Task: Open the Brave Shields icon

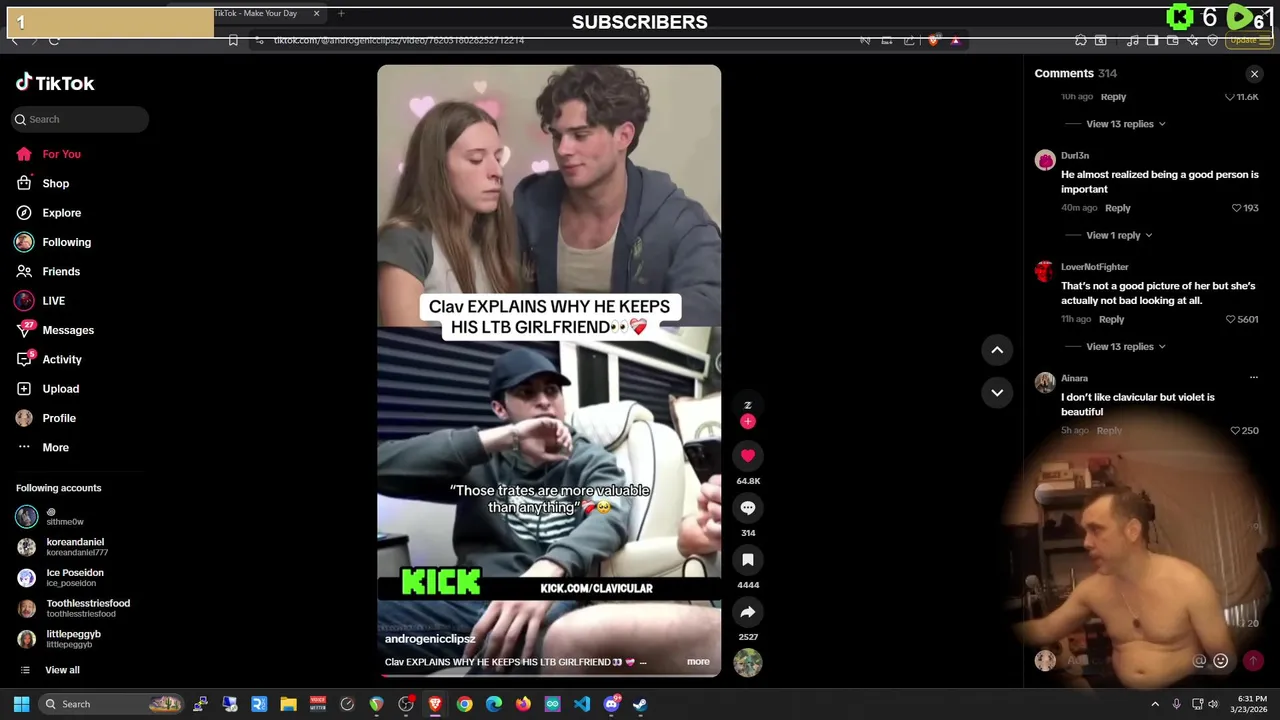Action: [x=933, y=40]
